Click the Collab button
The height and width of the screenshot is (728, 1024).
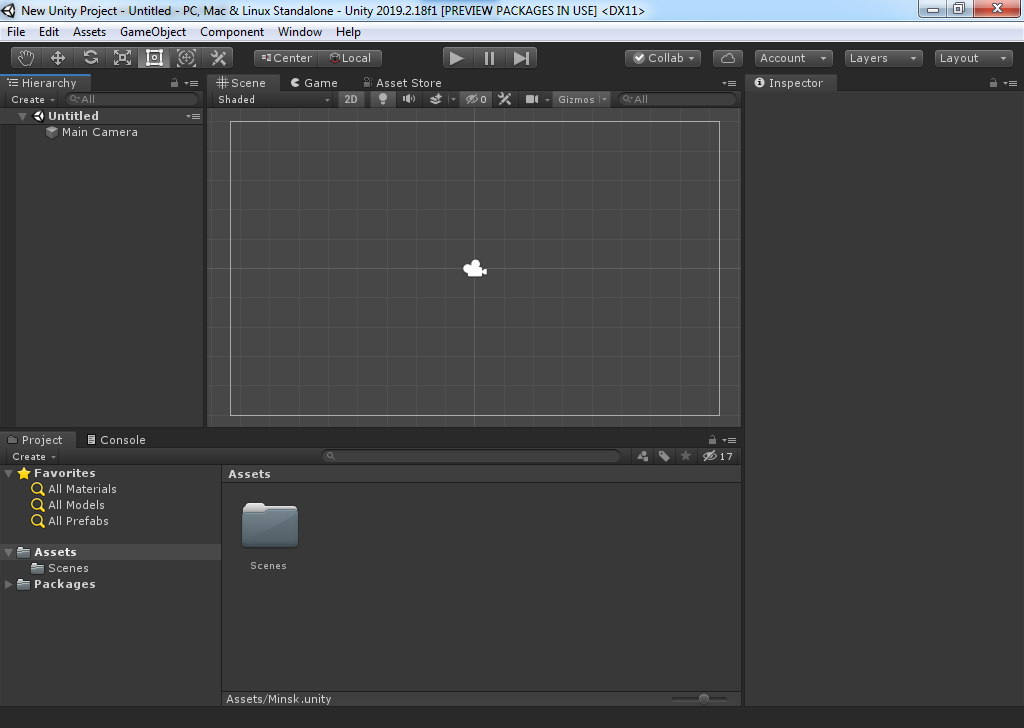(663, 58)
